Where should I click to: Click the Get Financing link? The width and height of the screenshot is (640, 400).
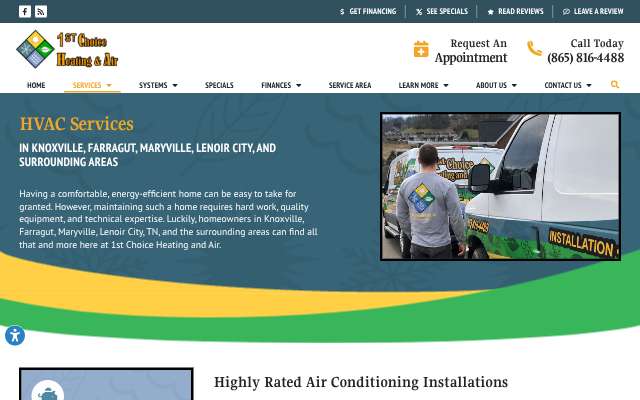tap(373, 11)
